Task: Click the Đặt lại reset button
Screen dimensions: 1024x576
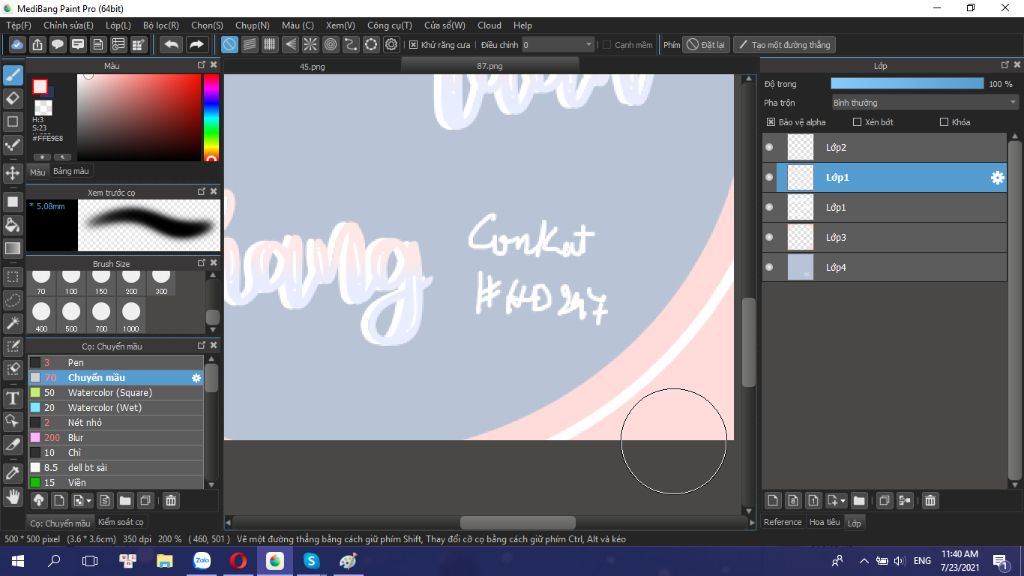Action: click(x=705, y=44)
